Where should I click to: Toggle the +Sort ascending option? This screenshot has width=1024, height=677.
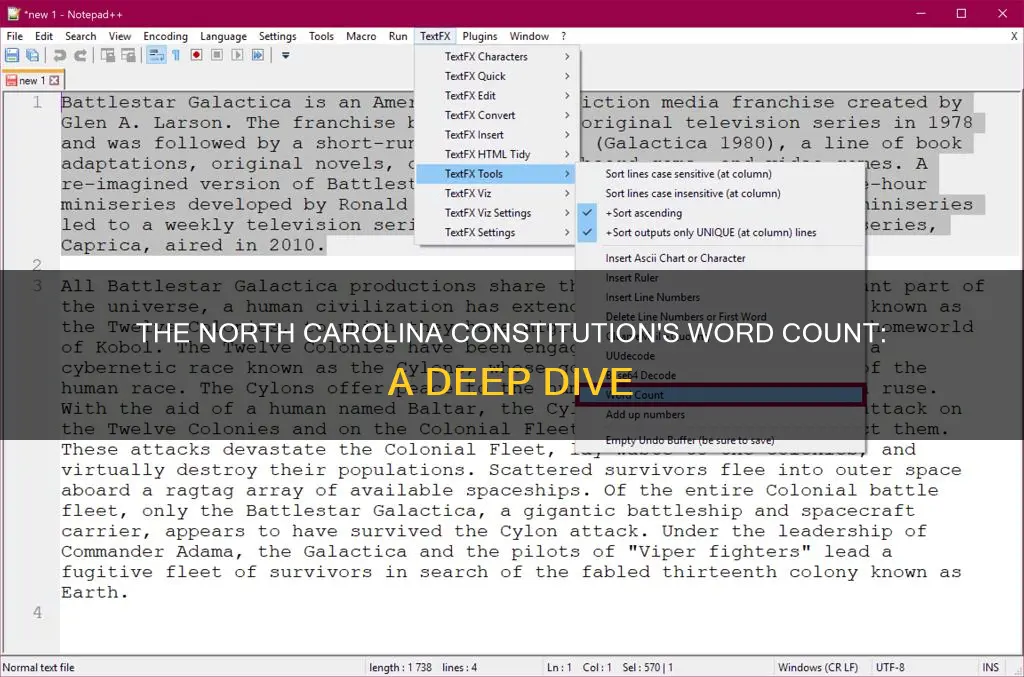coord(645,212)
